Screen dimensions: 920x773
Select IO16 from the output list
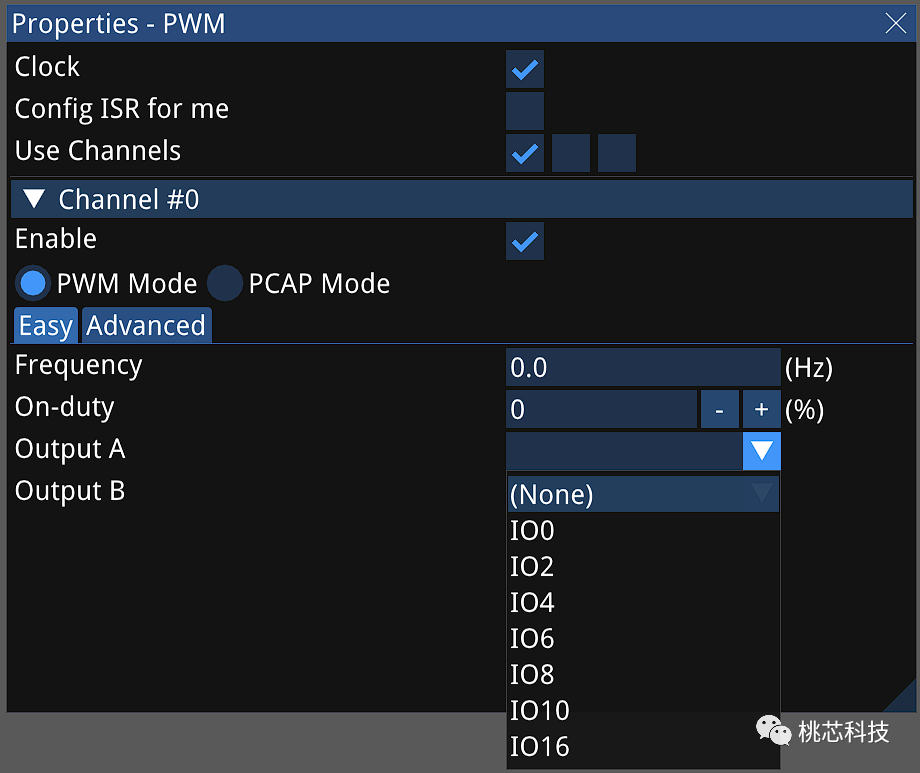[x=540, y=746]
